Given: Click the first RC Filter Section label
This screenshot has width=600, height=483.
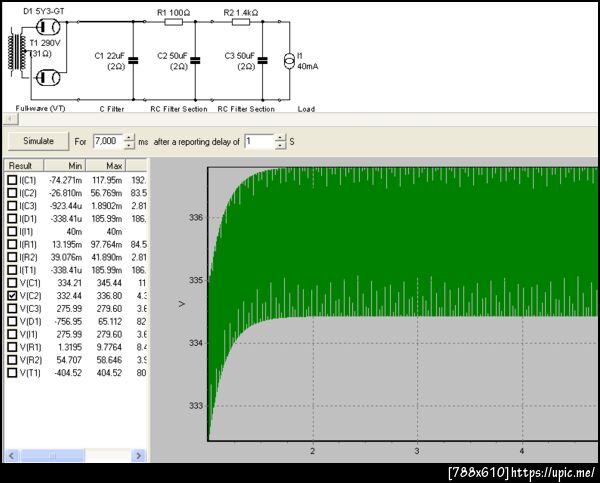Looking at the screenshot, I should click(179, 109).
